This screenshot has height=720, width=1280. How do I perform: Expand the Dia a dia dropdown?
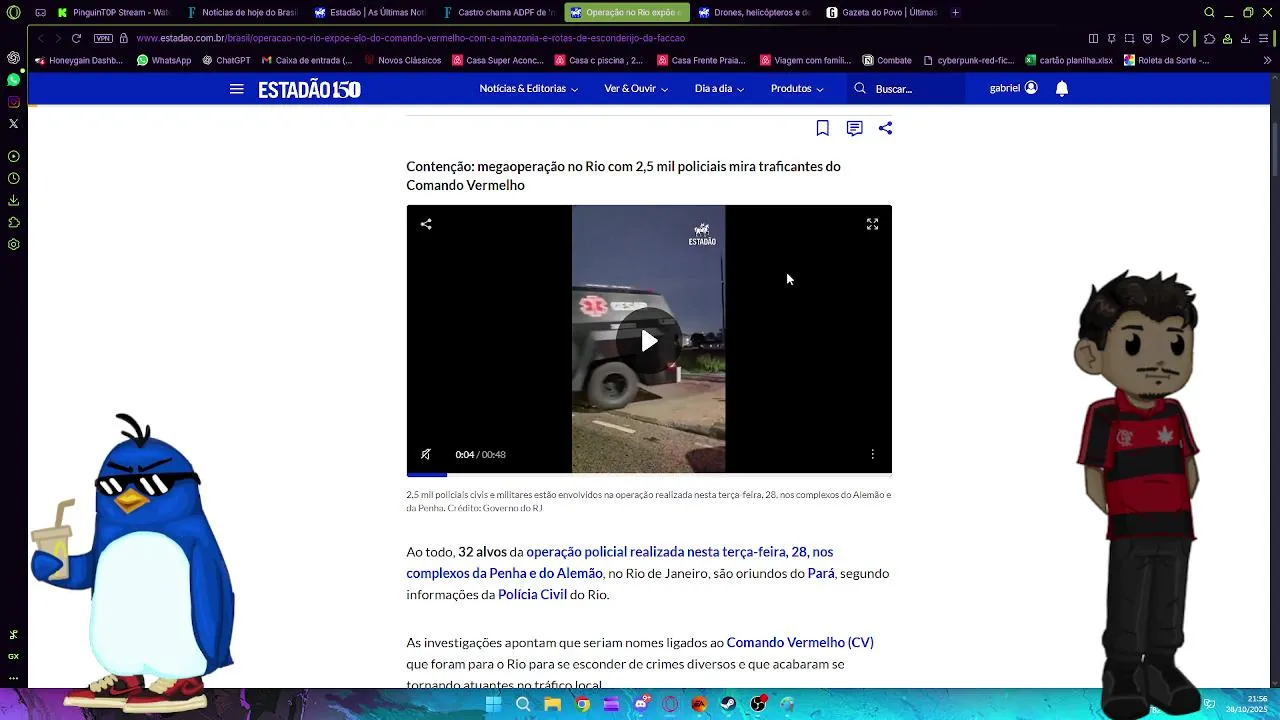tap(719, 89)
